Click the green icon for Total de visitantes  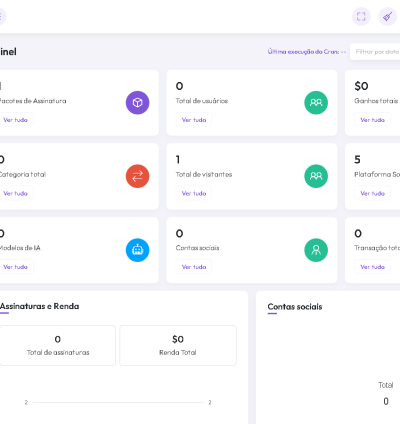pos(316,176)
